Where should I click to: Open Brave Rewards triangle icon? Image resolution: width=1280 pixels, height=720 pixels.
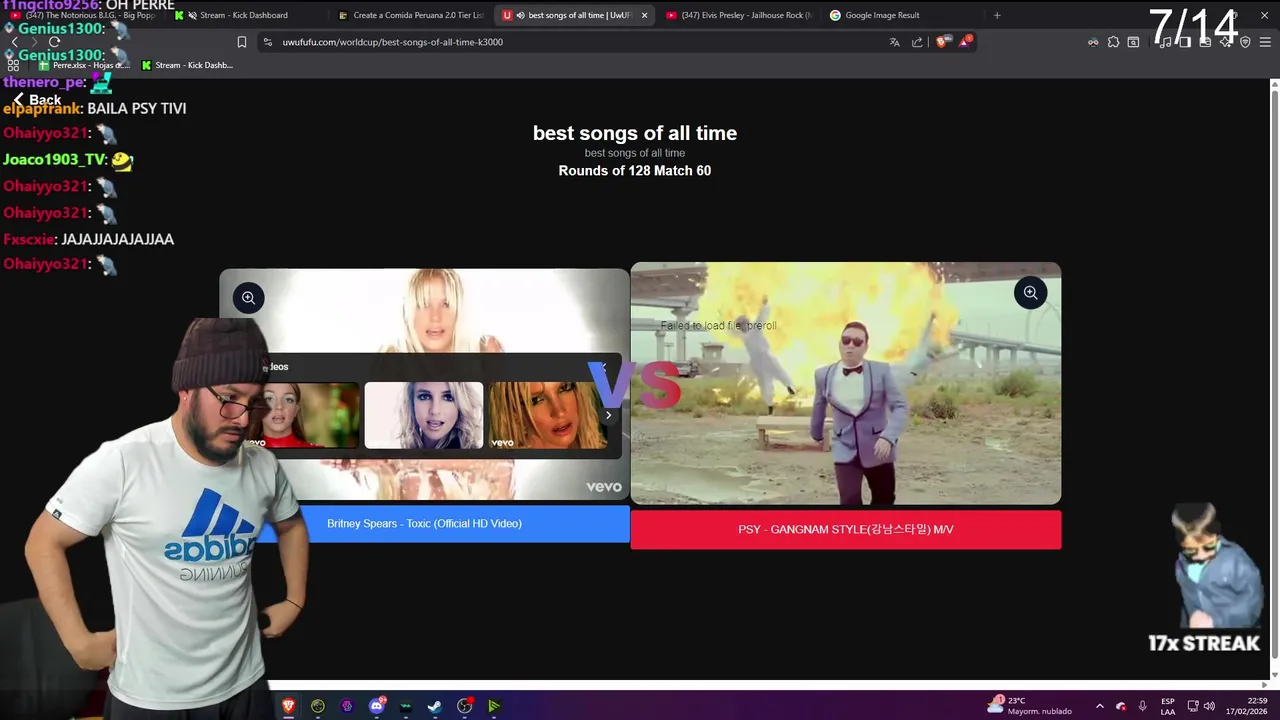[964, 42]
